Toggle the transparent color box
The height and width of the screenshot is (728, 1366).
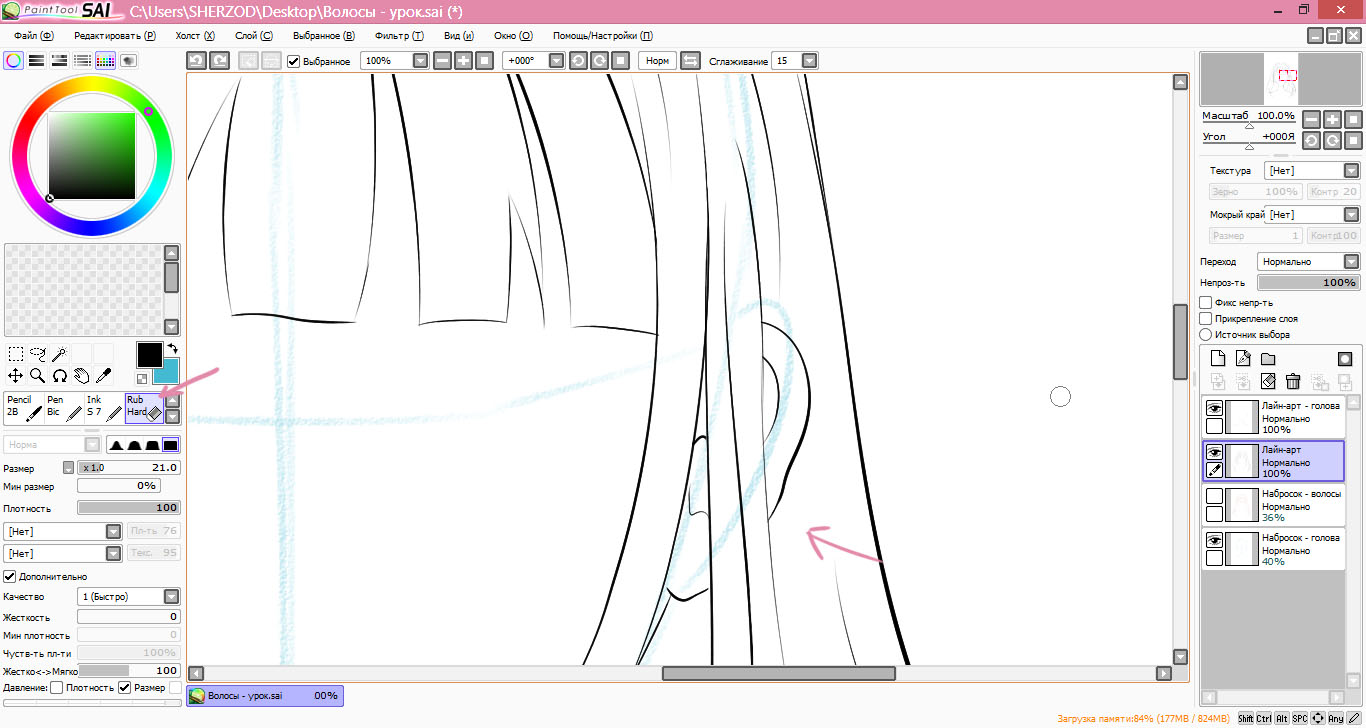coord(142,379)
